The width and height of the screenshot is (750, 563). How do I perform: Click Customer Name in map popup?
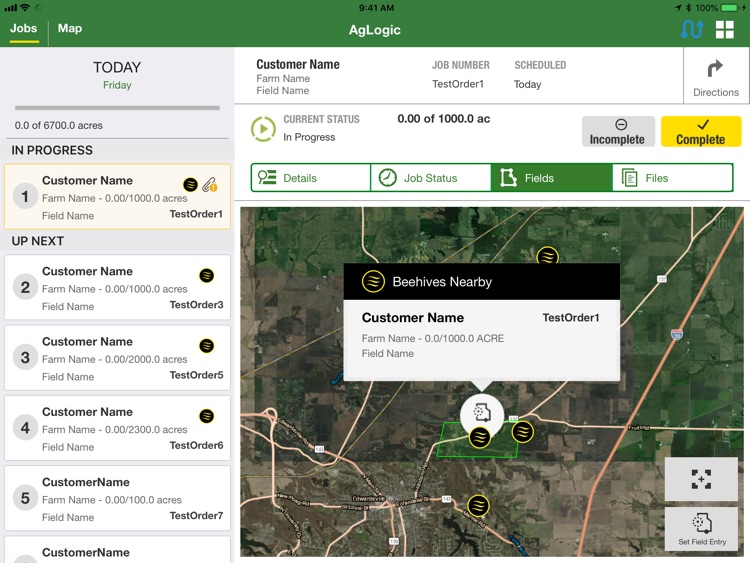(x=413, y=318)
